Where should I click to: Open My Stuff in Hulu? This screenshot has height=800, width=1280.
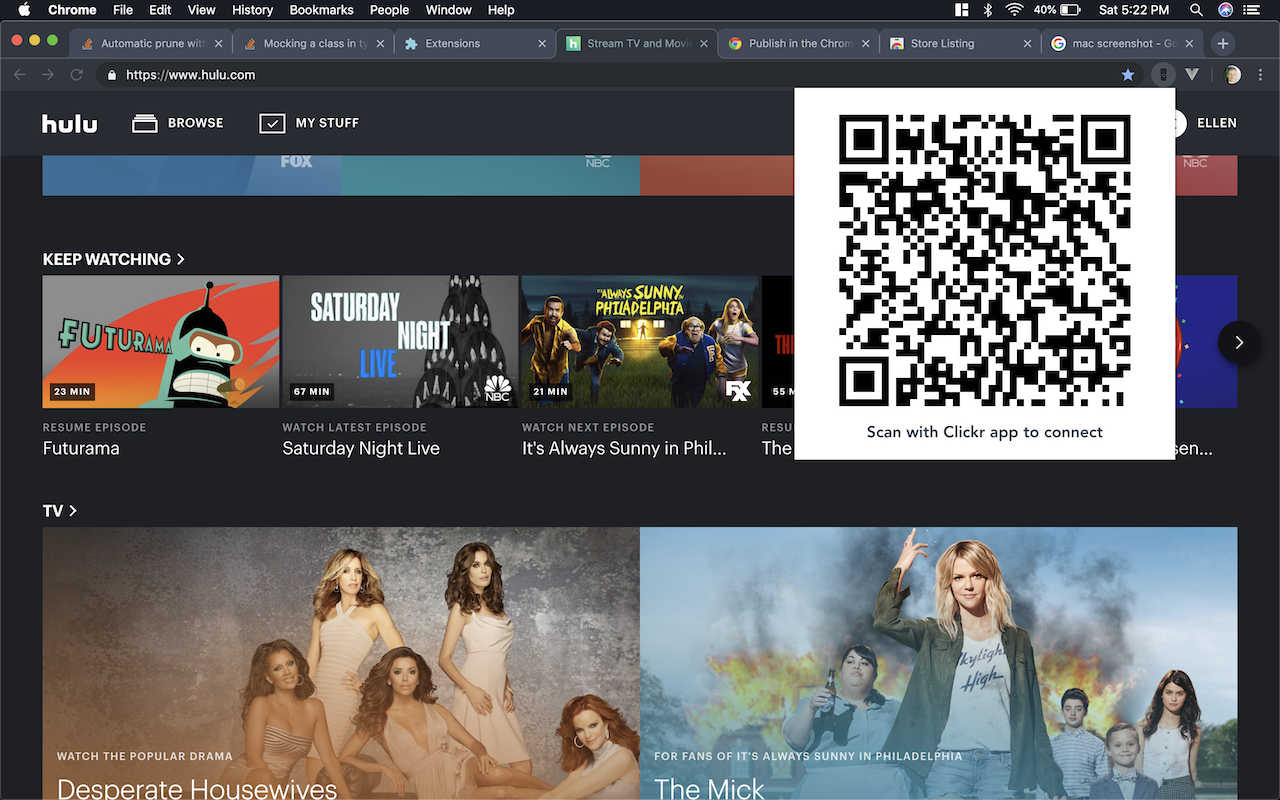pos(309,123)
